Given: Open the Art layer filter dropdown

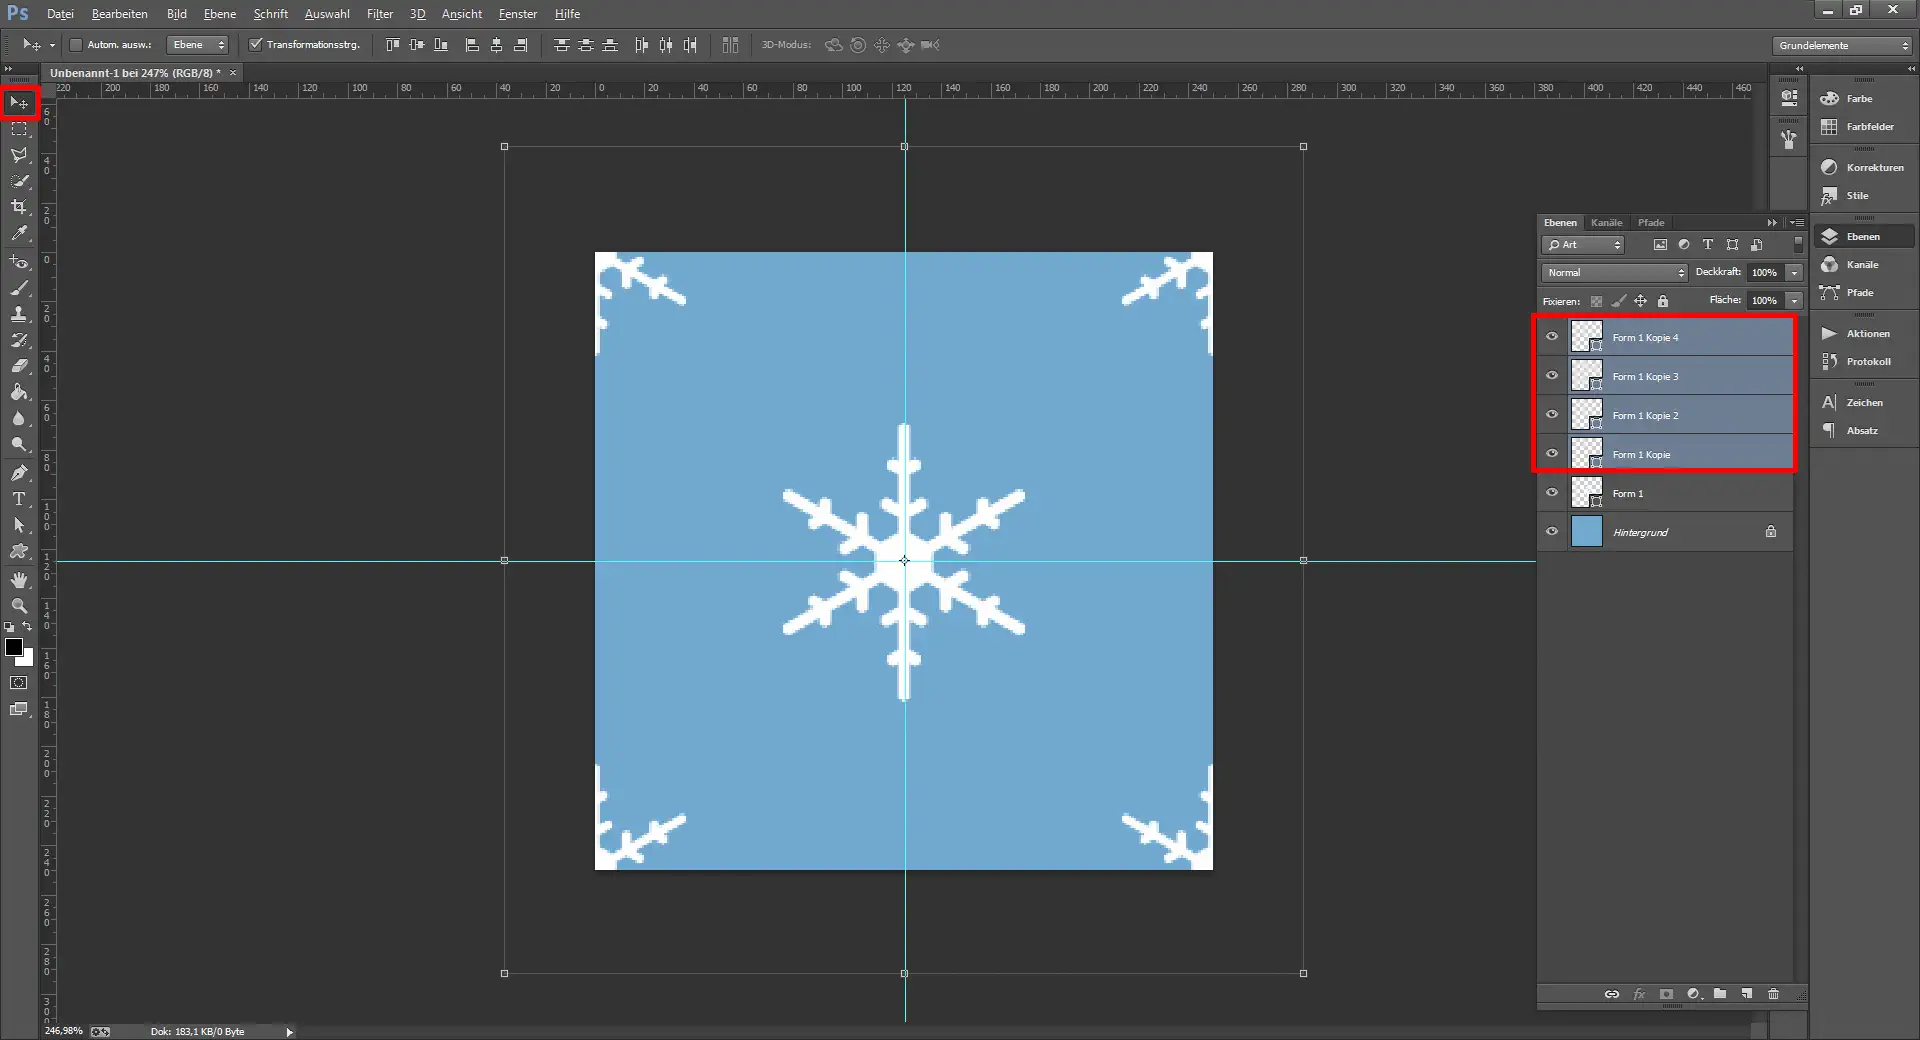Looking at the screenshot, I should [x=1583, y=244].
